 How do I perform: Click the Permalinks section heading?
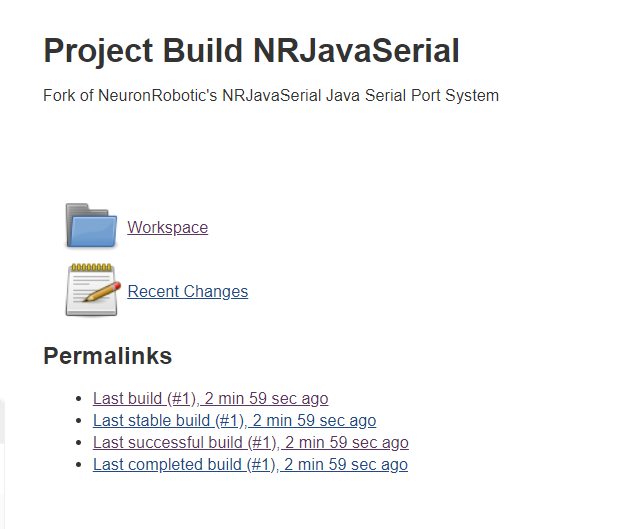point(107,356)
